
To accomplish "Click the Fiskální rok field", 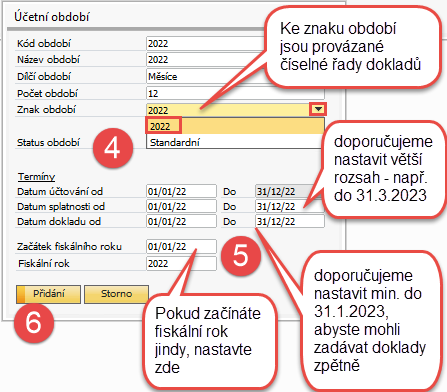I will 181,263.
